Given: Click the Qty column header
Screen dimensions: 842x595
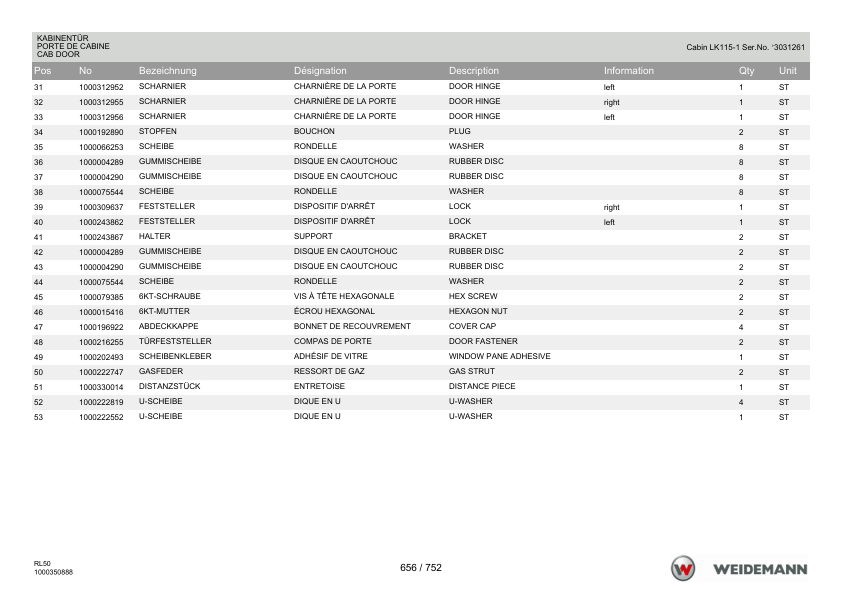Looking at the screenshot, I should click(746, 70).
